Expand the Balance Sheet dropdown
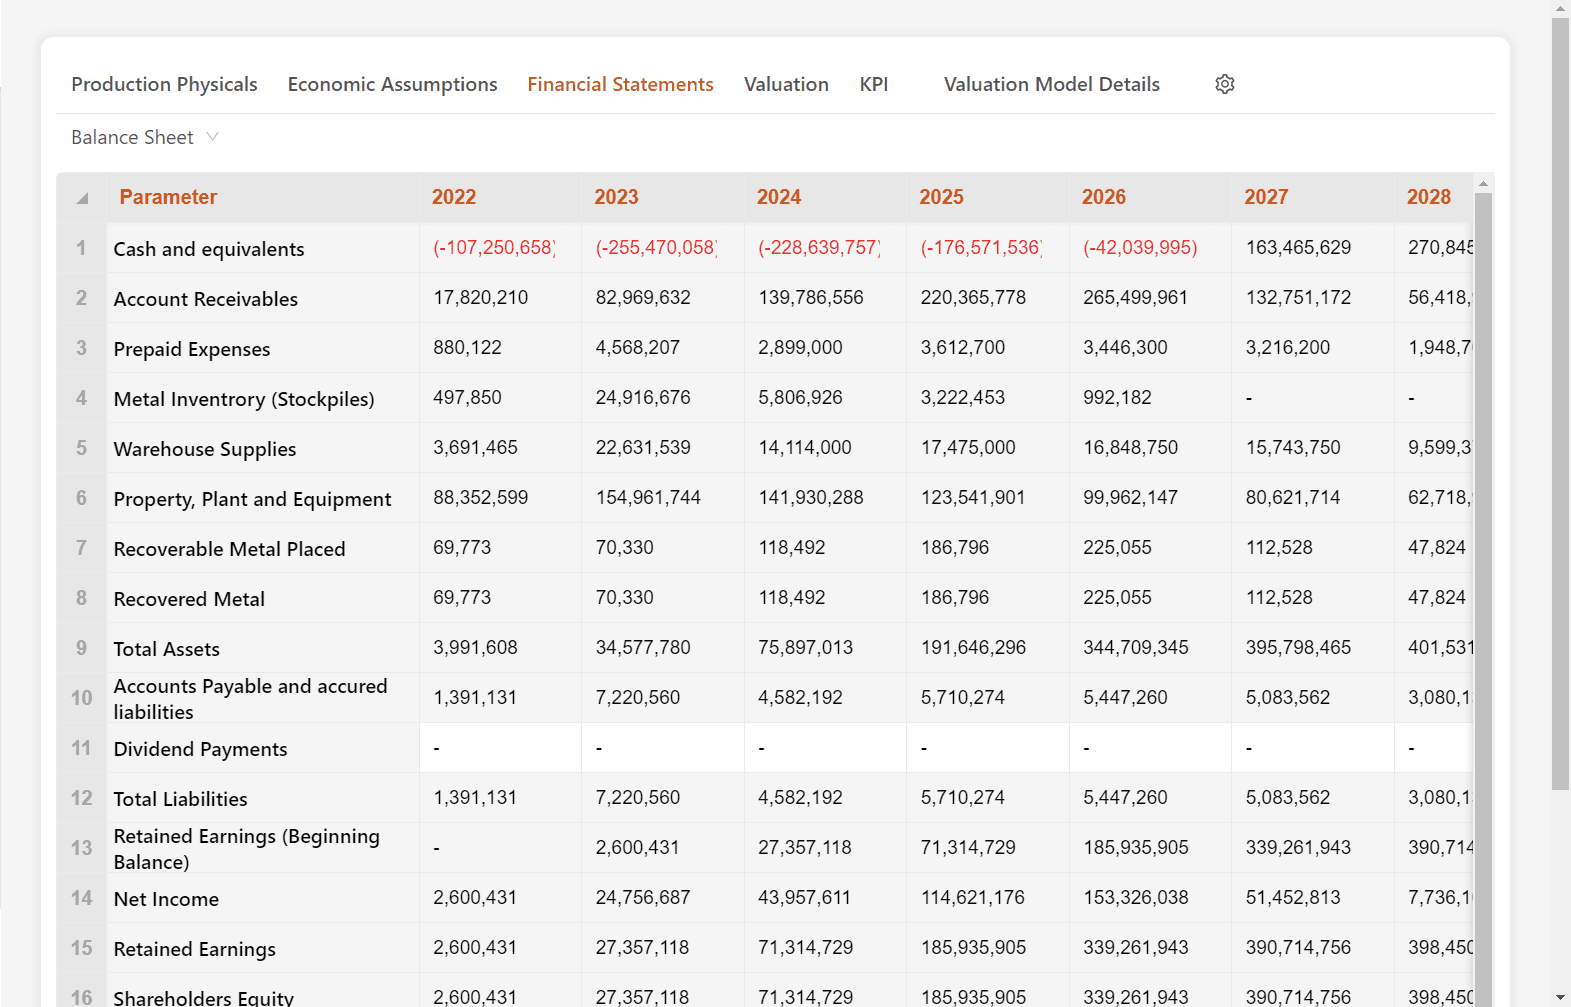The image size is (1571, 1007). pyautogui.click(x=133, y=137)
